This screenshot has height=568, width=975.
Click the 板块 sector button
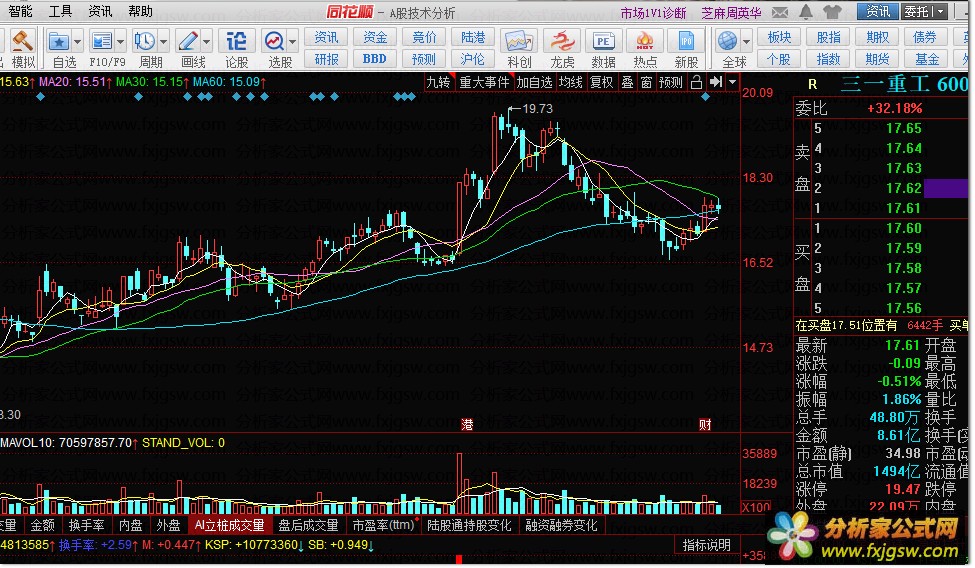click(779, 37)
